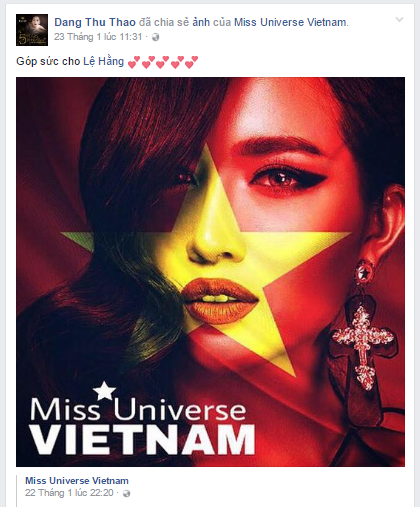The width and height of the screenshot is (420, 507).
Task: Click the star stud atop the earring
Action: coord(365,273)
